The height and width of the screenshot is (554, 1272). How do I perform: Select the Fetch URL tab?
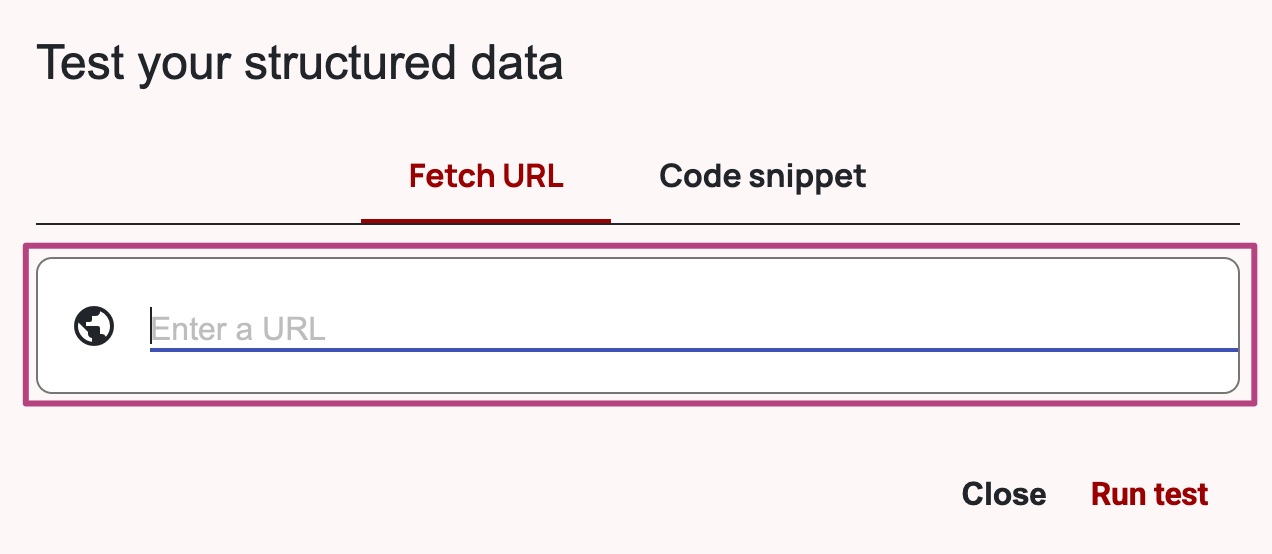tap(486, 177)
